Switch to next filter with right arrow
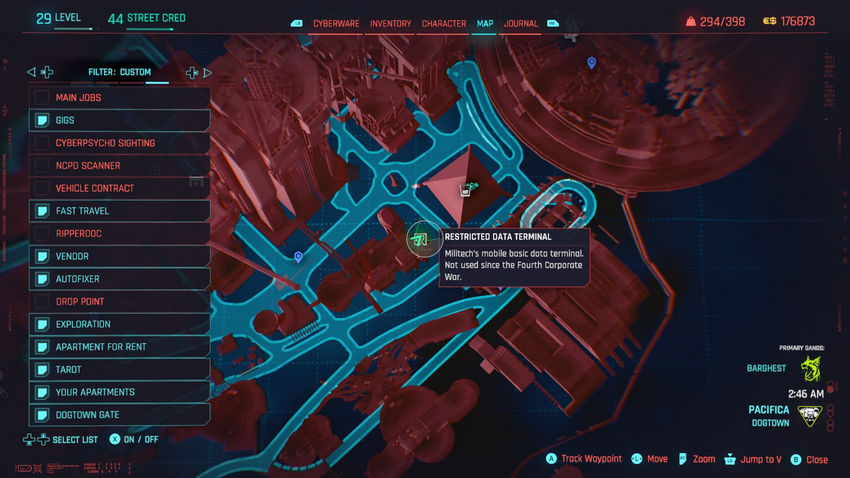The height and width of the screenshot is (478, 850). [208, 72]
